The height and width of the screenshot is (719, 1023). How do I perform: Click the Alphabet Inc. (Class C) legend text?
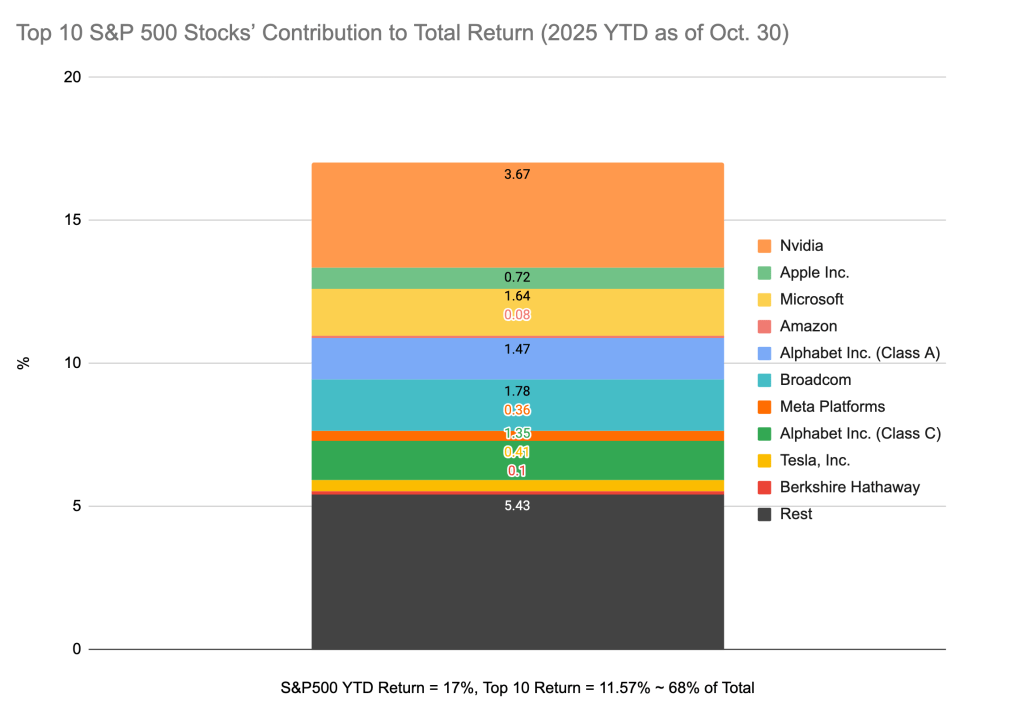pos(861,433)
